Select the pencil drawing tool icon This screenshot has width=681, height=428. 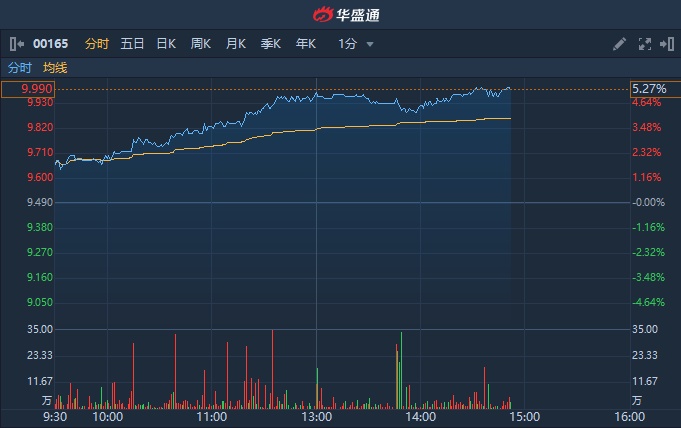[619, 44]
